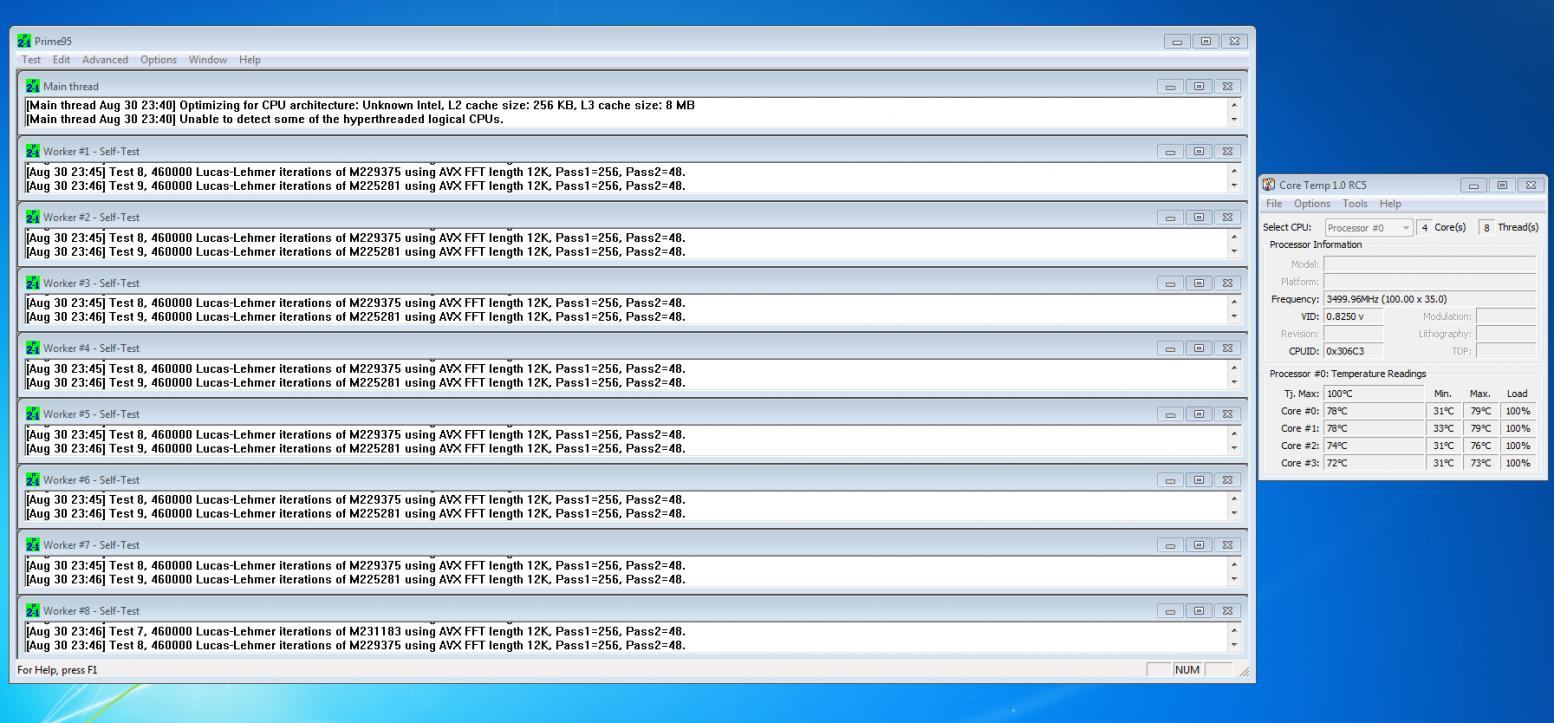This screenshot has height=723, width=1554.
Task: Click the Optimizing for CPU architecture log line
Action: pos(360,106)
